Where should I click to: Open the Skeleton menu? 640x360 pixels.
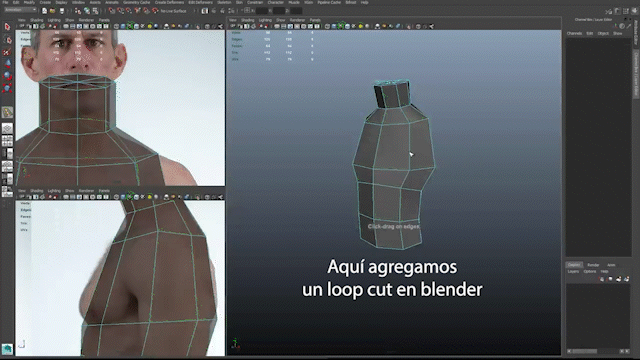coord(224,2)
